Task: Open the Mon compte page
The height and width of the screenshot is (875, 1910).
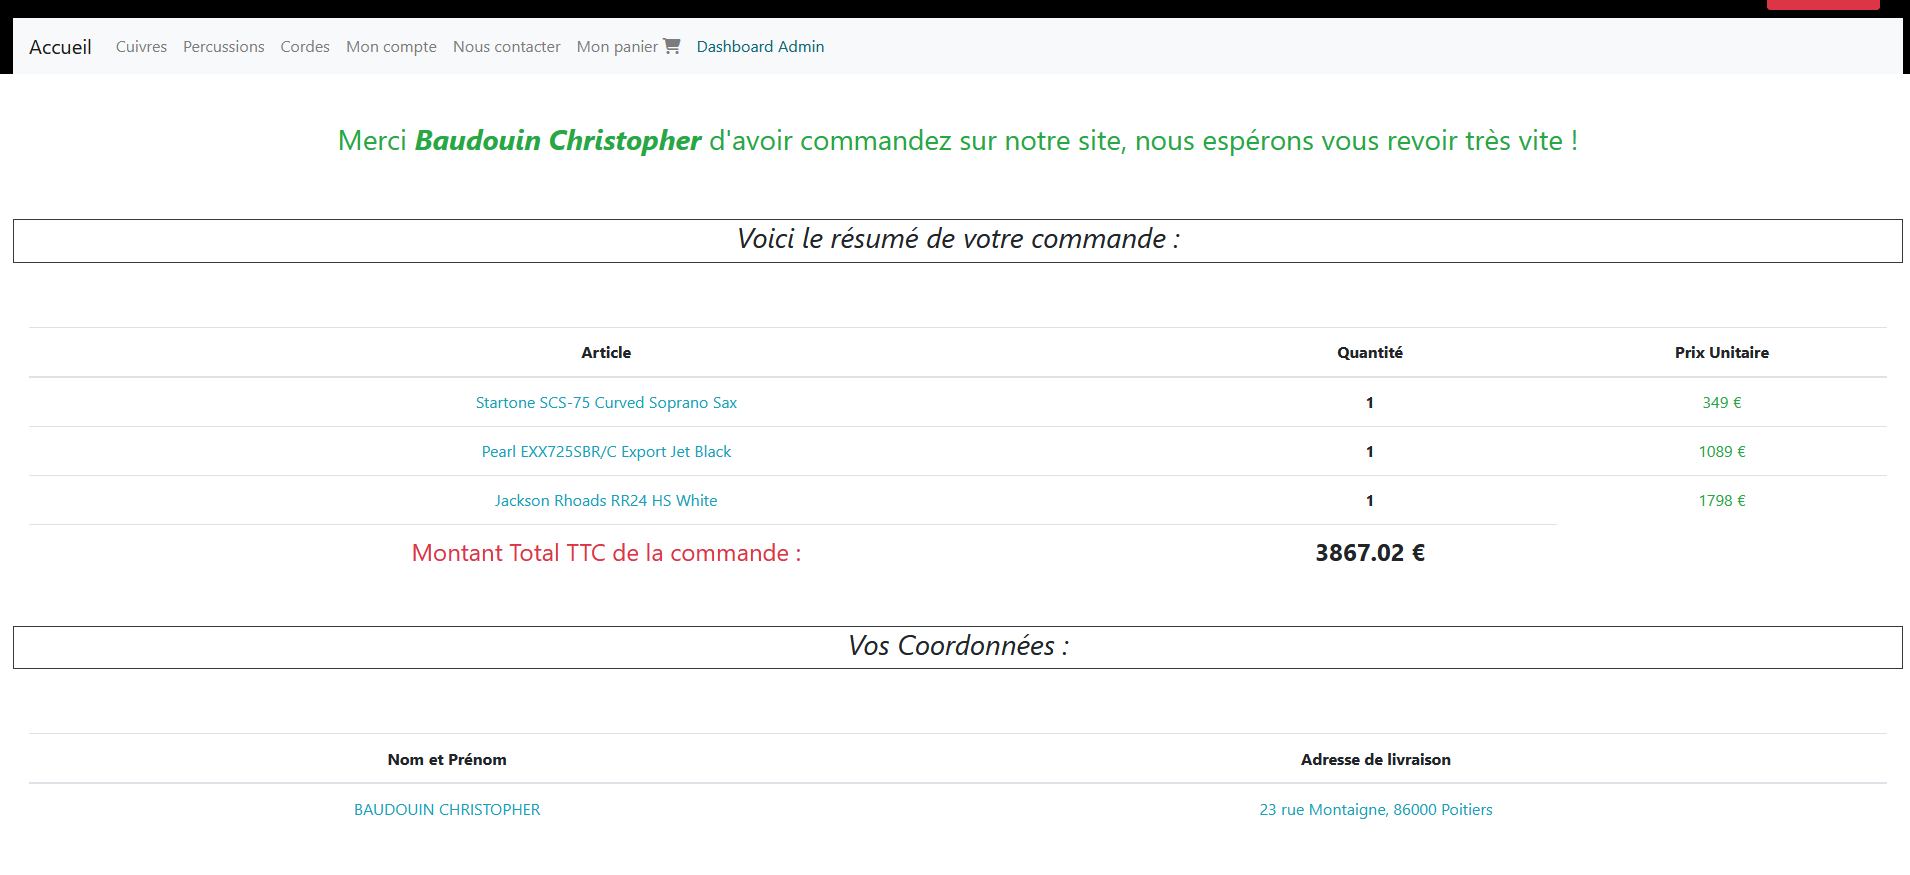Action: tap(391, 47)
